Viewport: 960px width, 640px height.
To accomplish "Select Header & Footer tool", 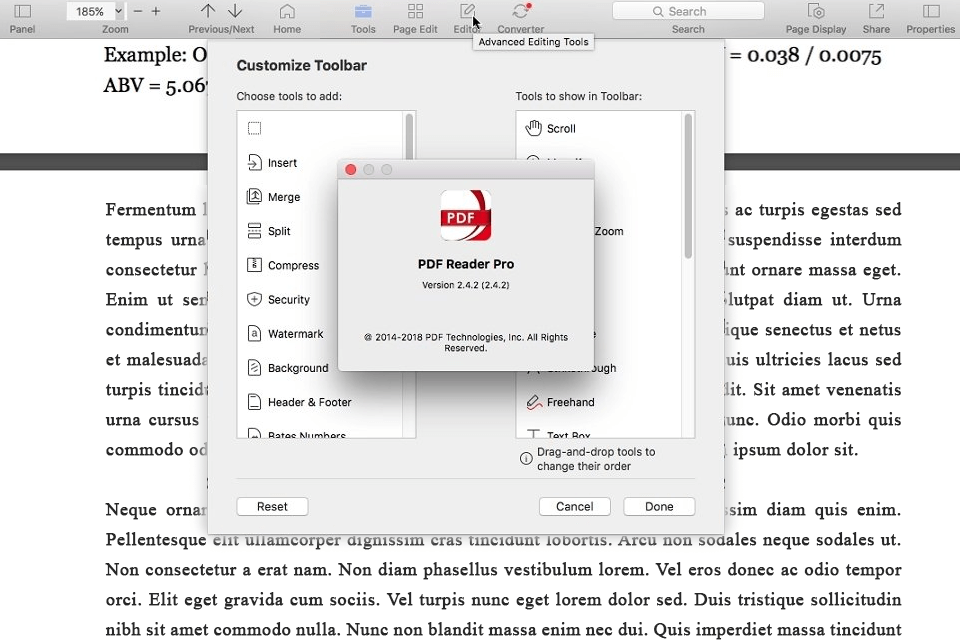I will pyautogui.click(x=319, y=402).
